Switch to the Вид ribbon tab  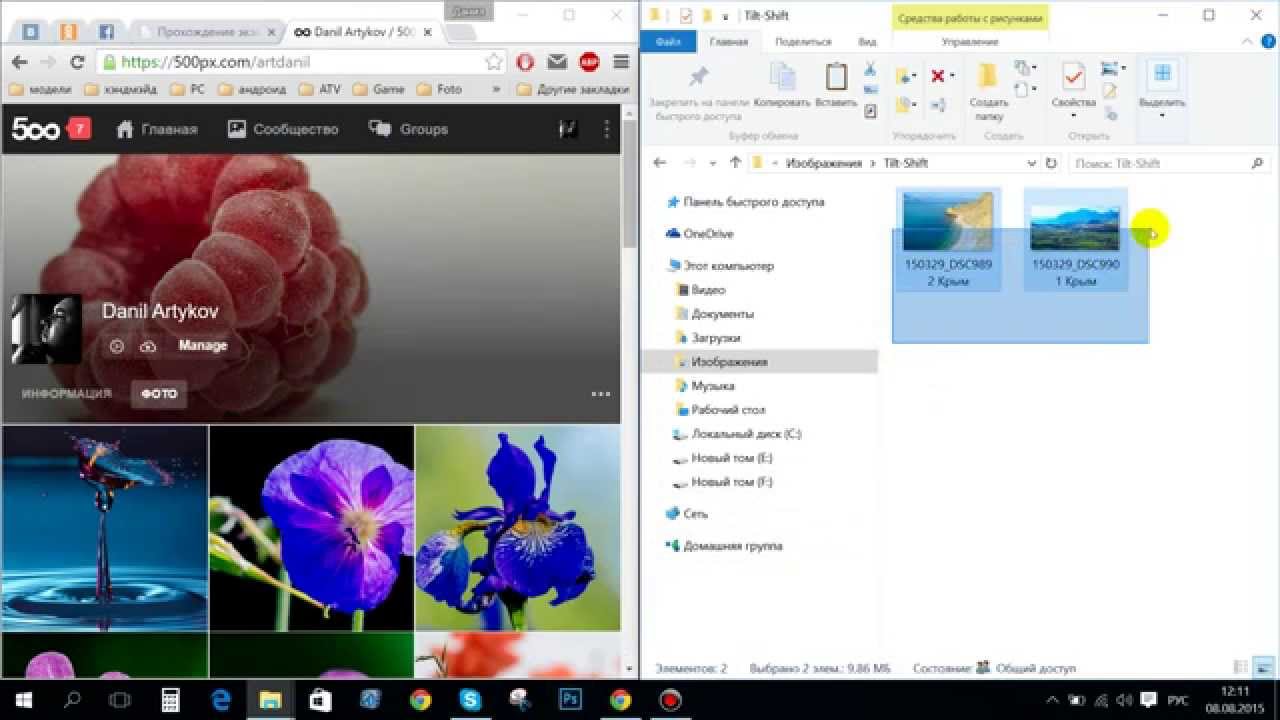click(x=867, y=42)
